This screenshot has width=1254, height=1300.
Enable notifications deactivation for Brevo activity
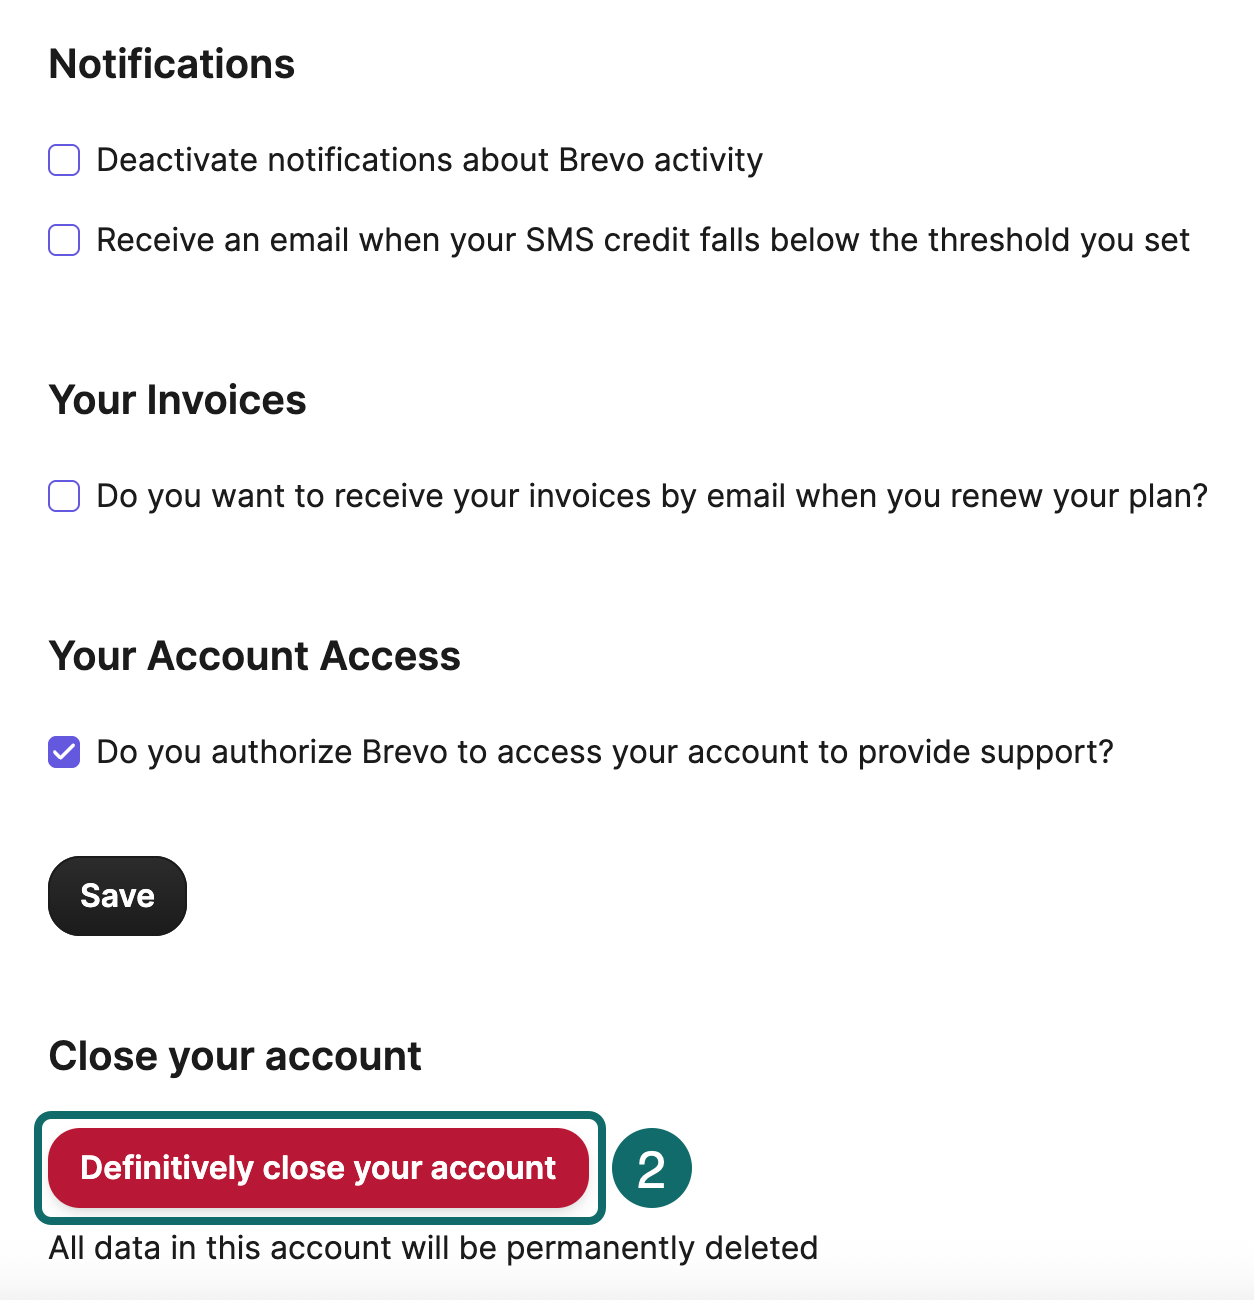point(63,159)
